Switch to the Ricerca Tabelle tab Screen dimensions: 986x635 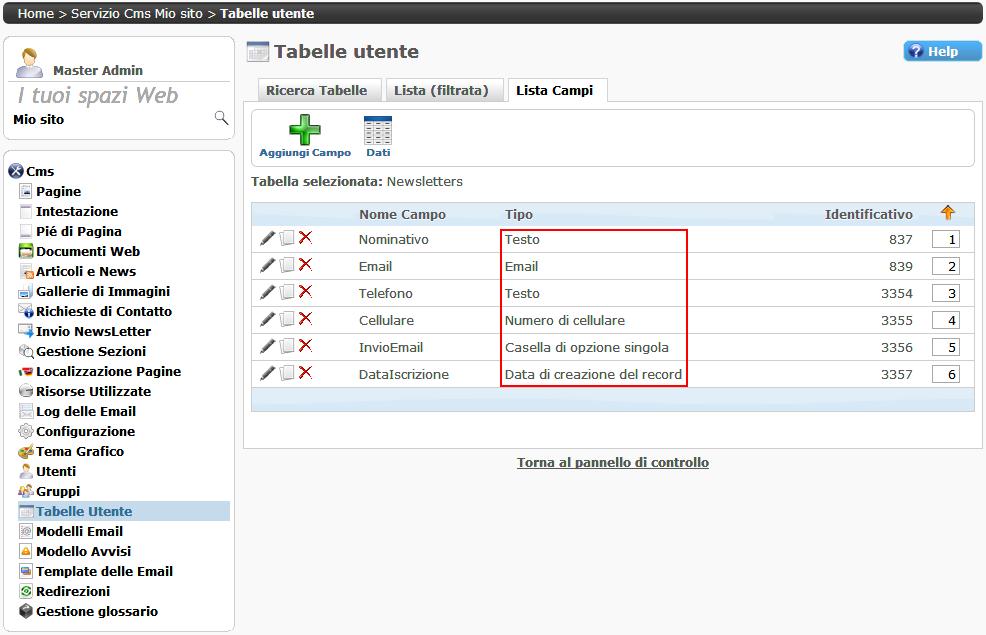(316, 91)
